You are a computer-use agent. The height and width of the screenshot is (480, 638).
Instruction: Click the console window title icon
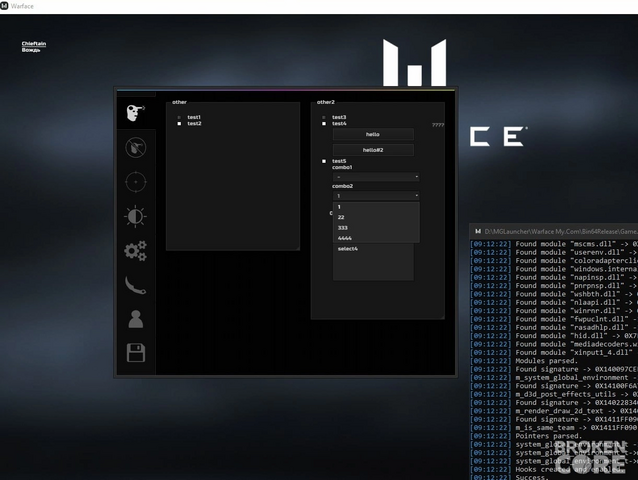(478, 231)
